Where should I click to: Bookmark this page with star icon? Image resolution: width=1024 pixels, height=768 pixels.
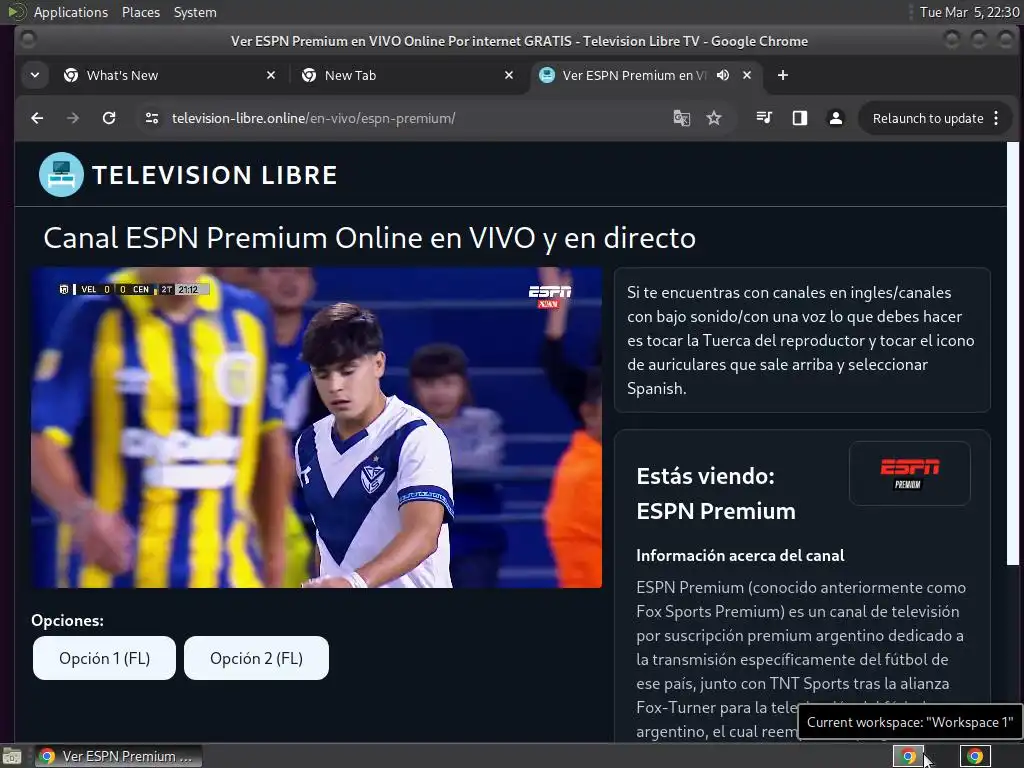click(x=714, y=118)
